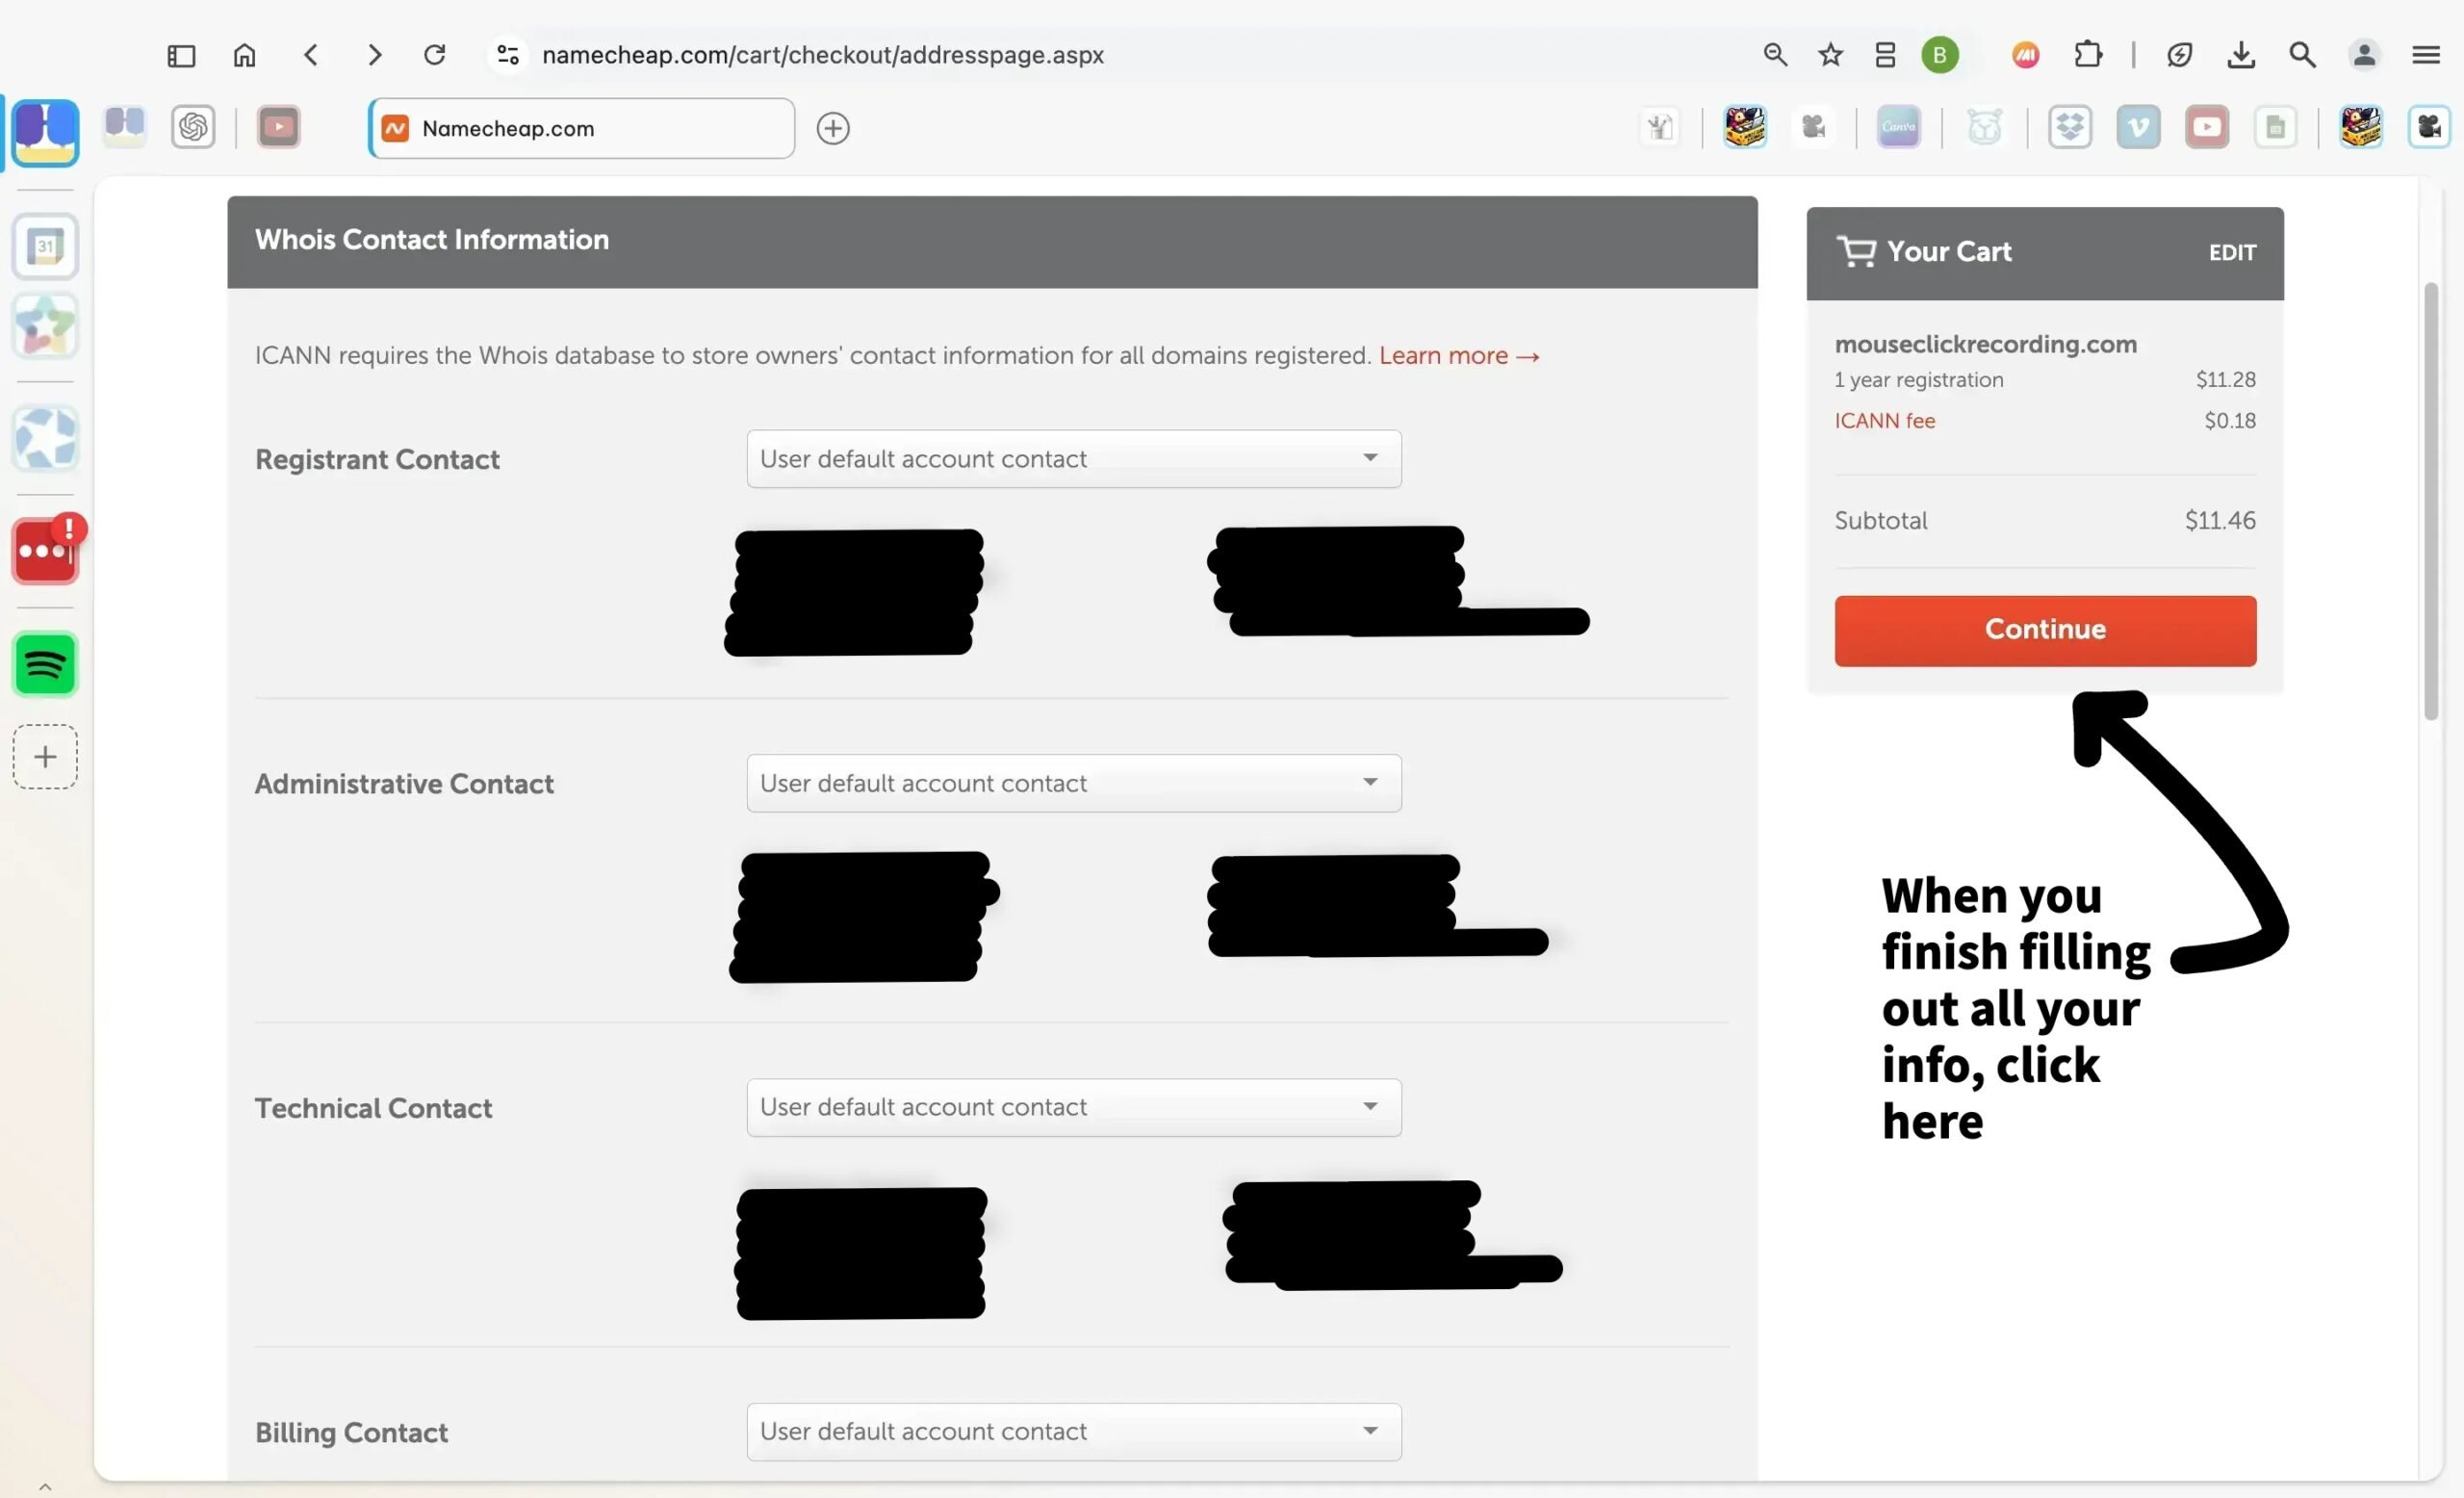
Task: Click the home icon in toolbar
Action: pyautogui.click(x=244, y=54)
